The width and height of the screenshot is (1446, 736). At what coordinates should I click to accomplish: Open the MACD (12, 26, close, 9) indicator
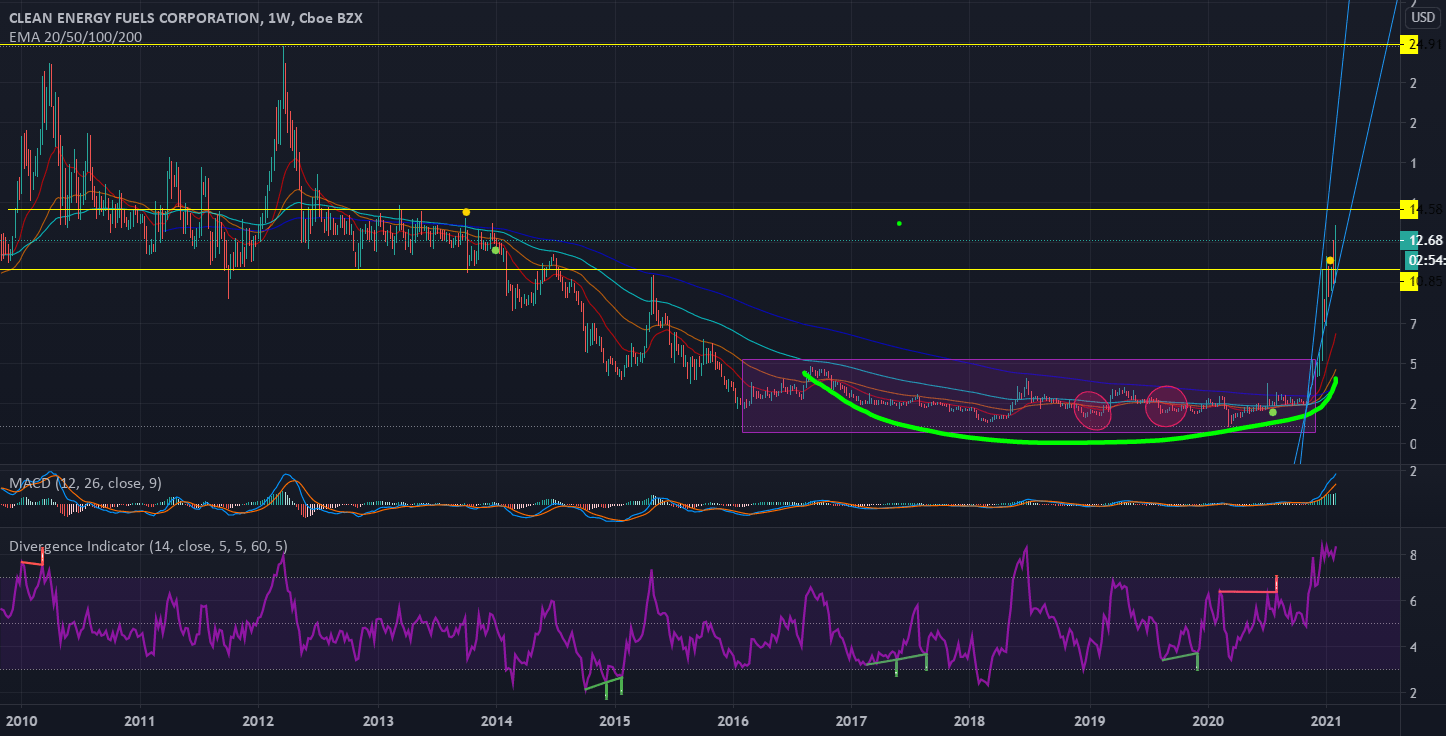coord(85,483)
